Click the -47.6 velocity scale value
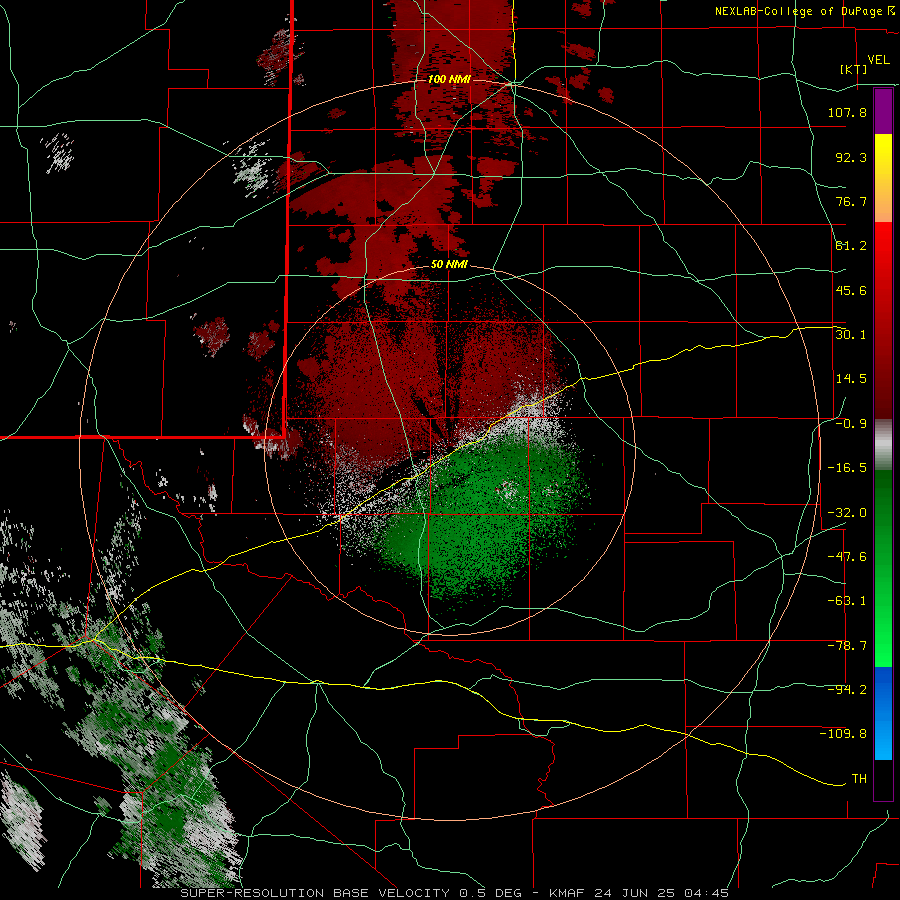 pos(847,557)
